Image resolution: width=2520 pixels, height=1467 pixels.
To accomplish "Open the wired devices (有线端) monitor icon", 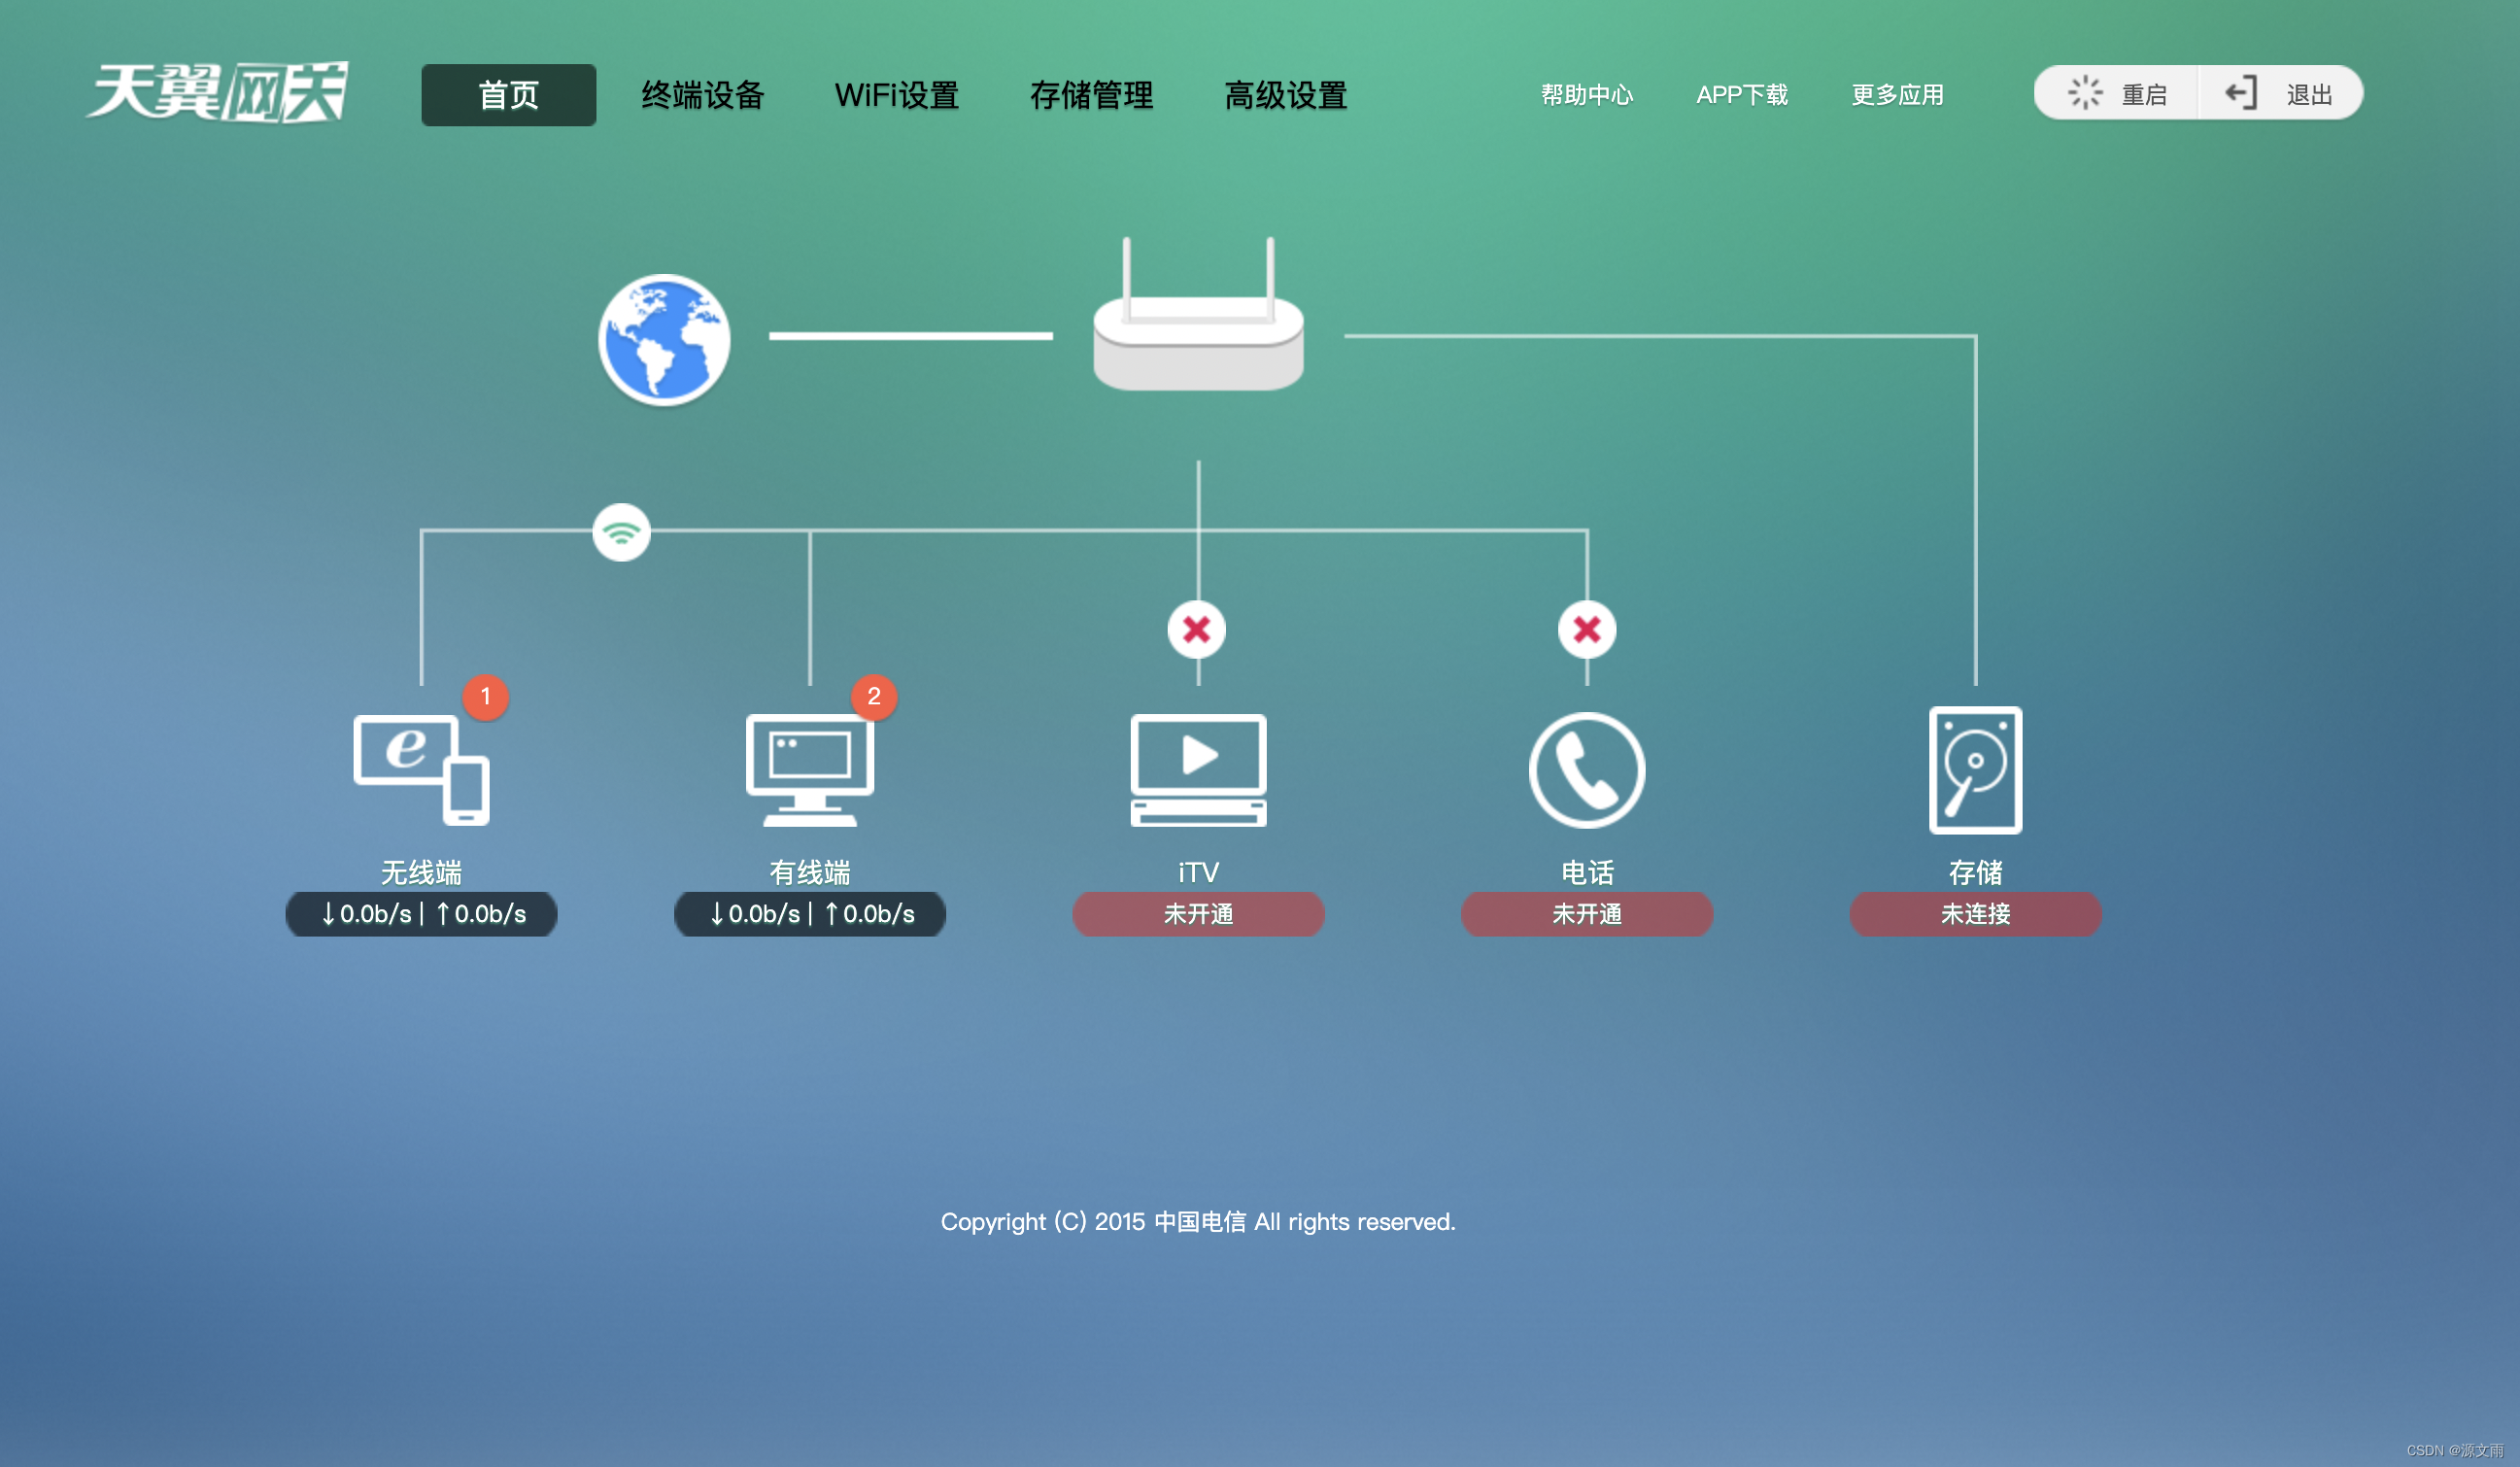I will [810, 770].
